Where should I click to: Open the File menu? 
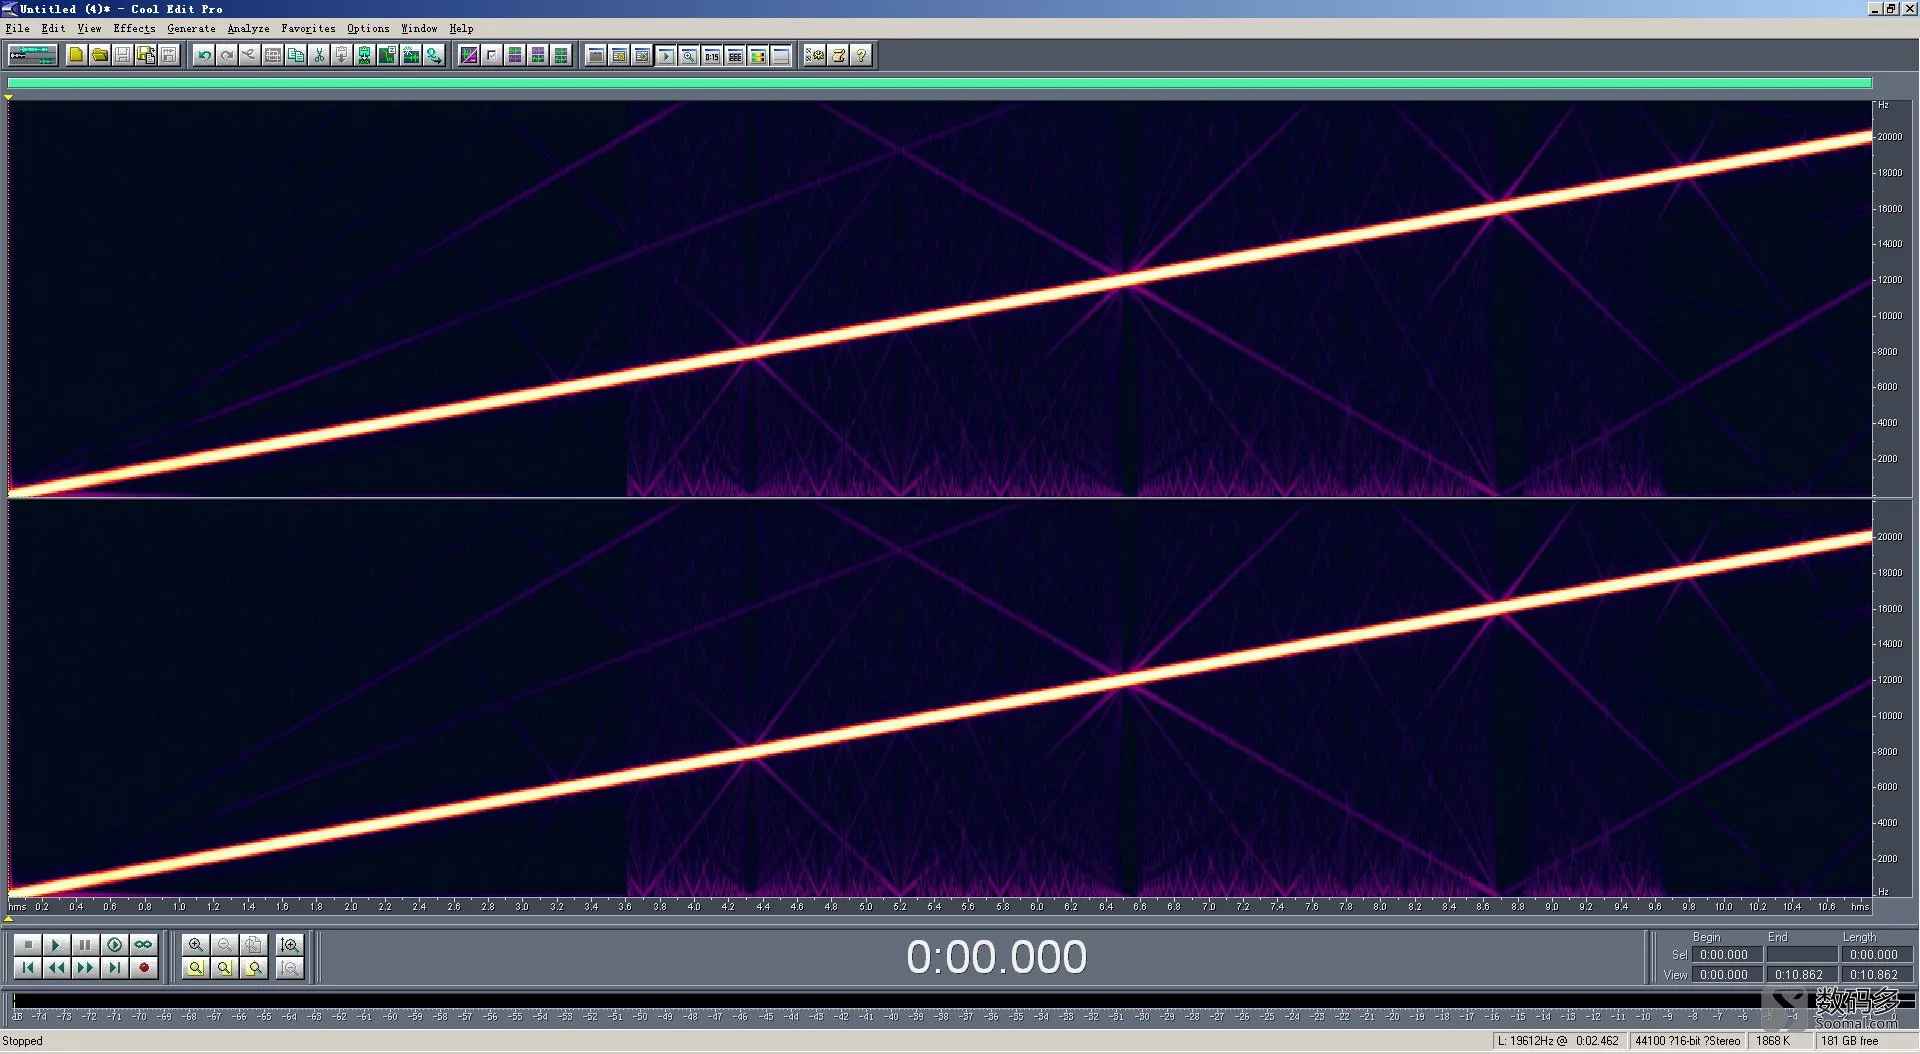17,28
